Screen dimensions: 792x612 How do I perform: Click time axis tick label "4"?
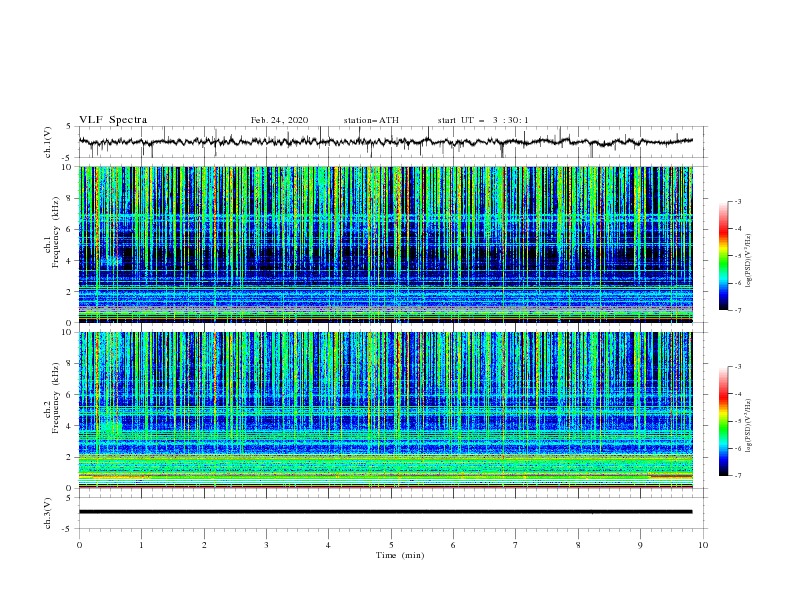point(328,545)
